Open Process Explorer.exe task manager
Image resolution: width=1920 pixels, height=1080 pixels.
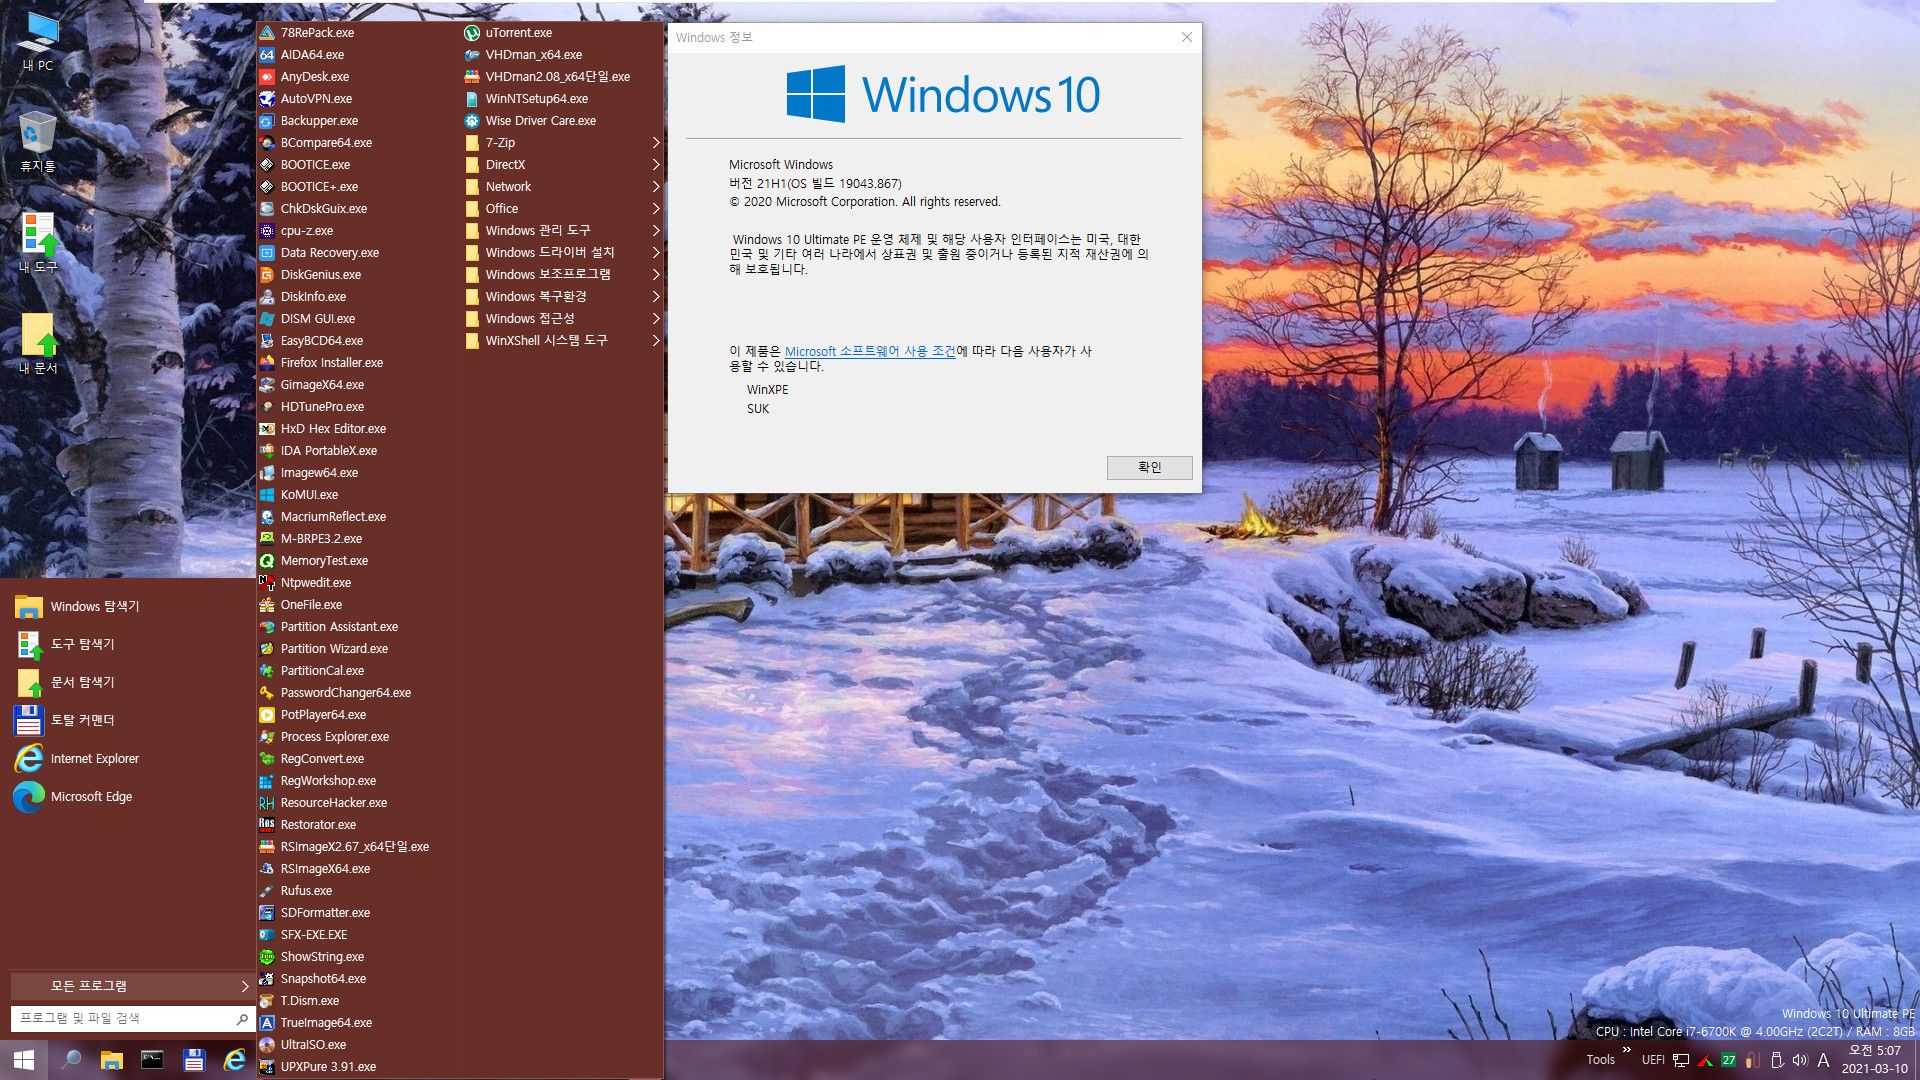point(334,736)
